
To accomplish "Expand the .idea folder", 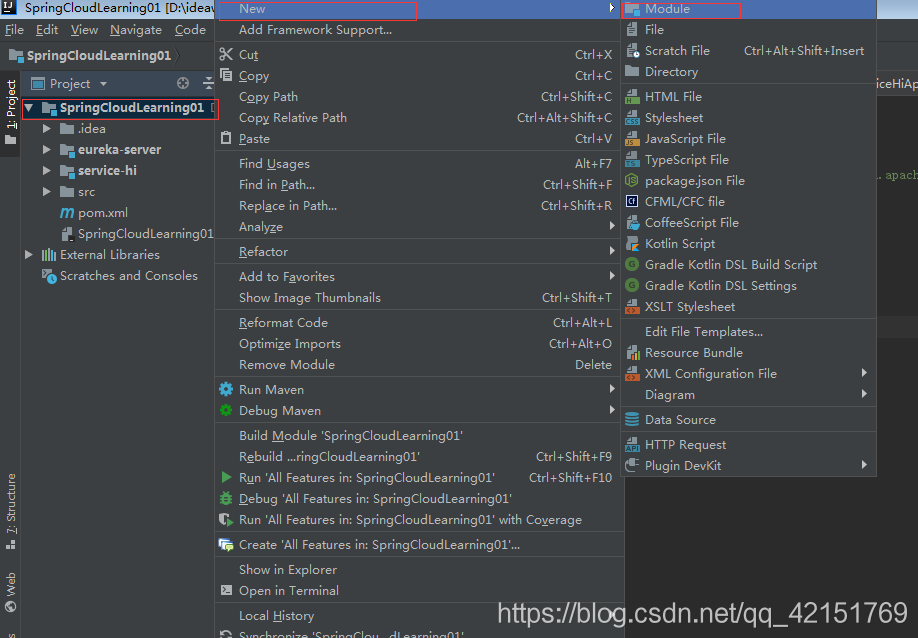I will [x=46, y=129].
